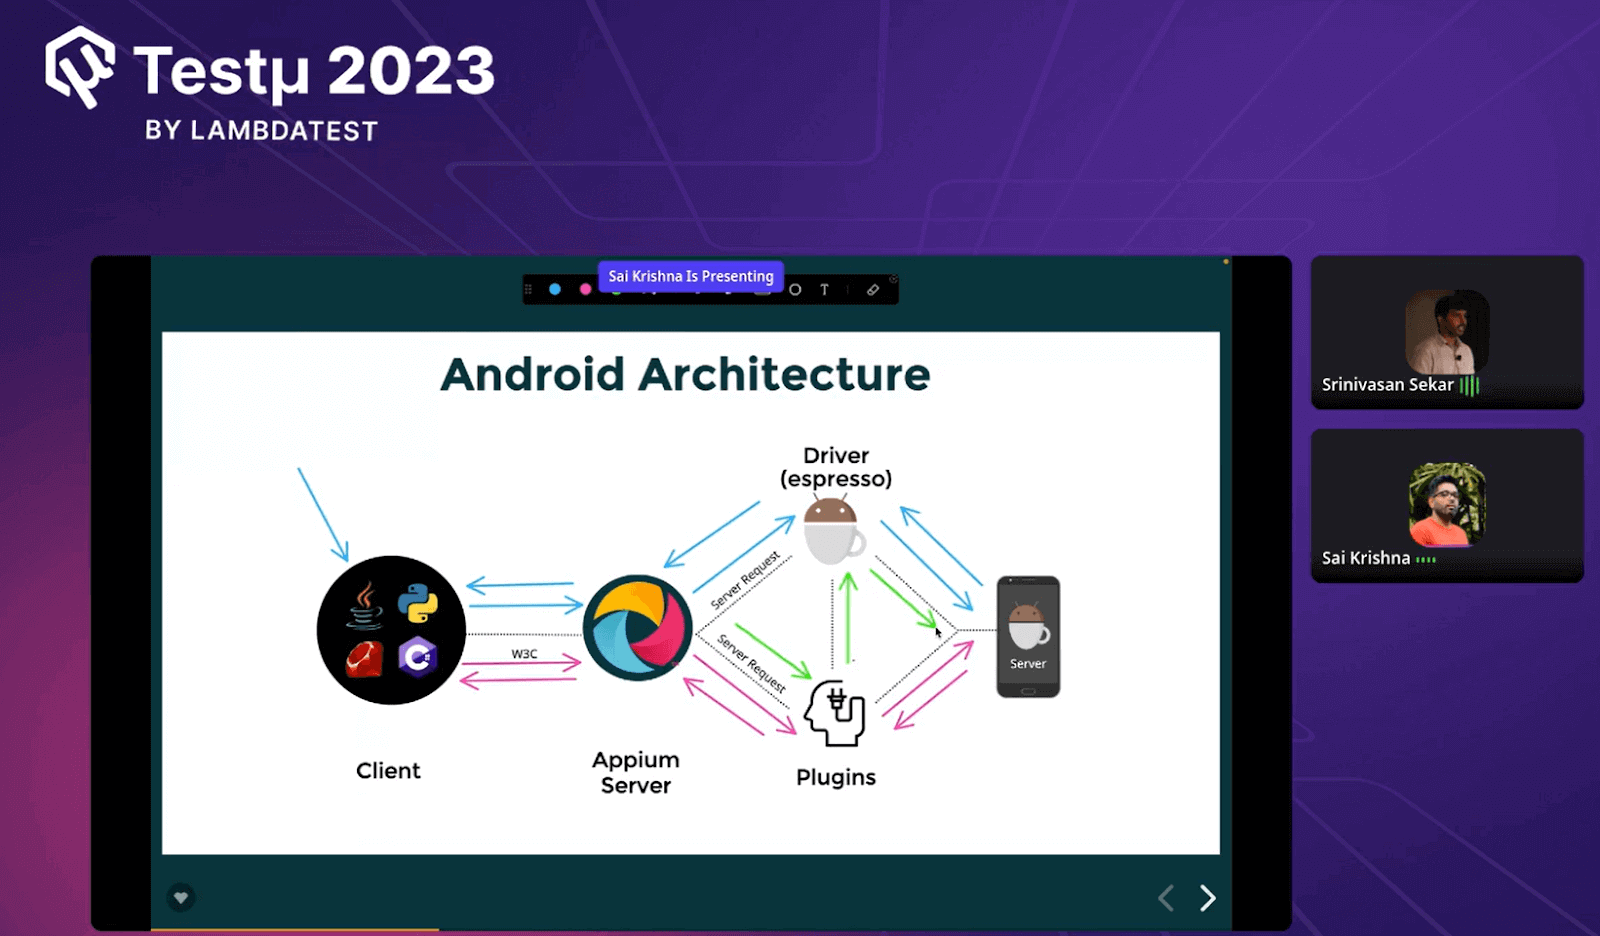The width and height of the screenshot is (1600, 936).
Task: Click the Sai Krishna Is Presenting banner
Action: coord(691,276)
